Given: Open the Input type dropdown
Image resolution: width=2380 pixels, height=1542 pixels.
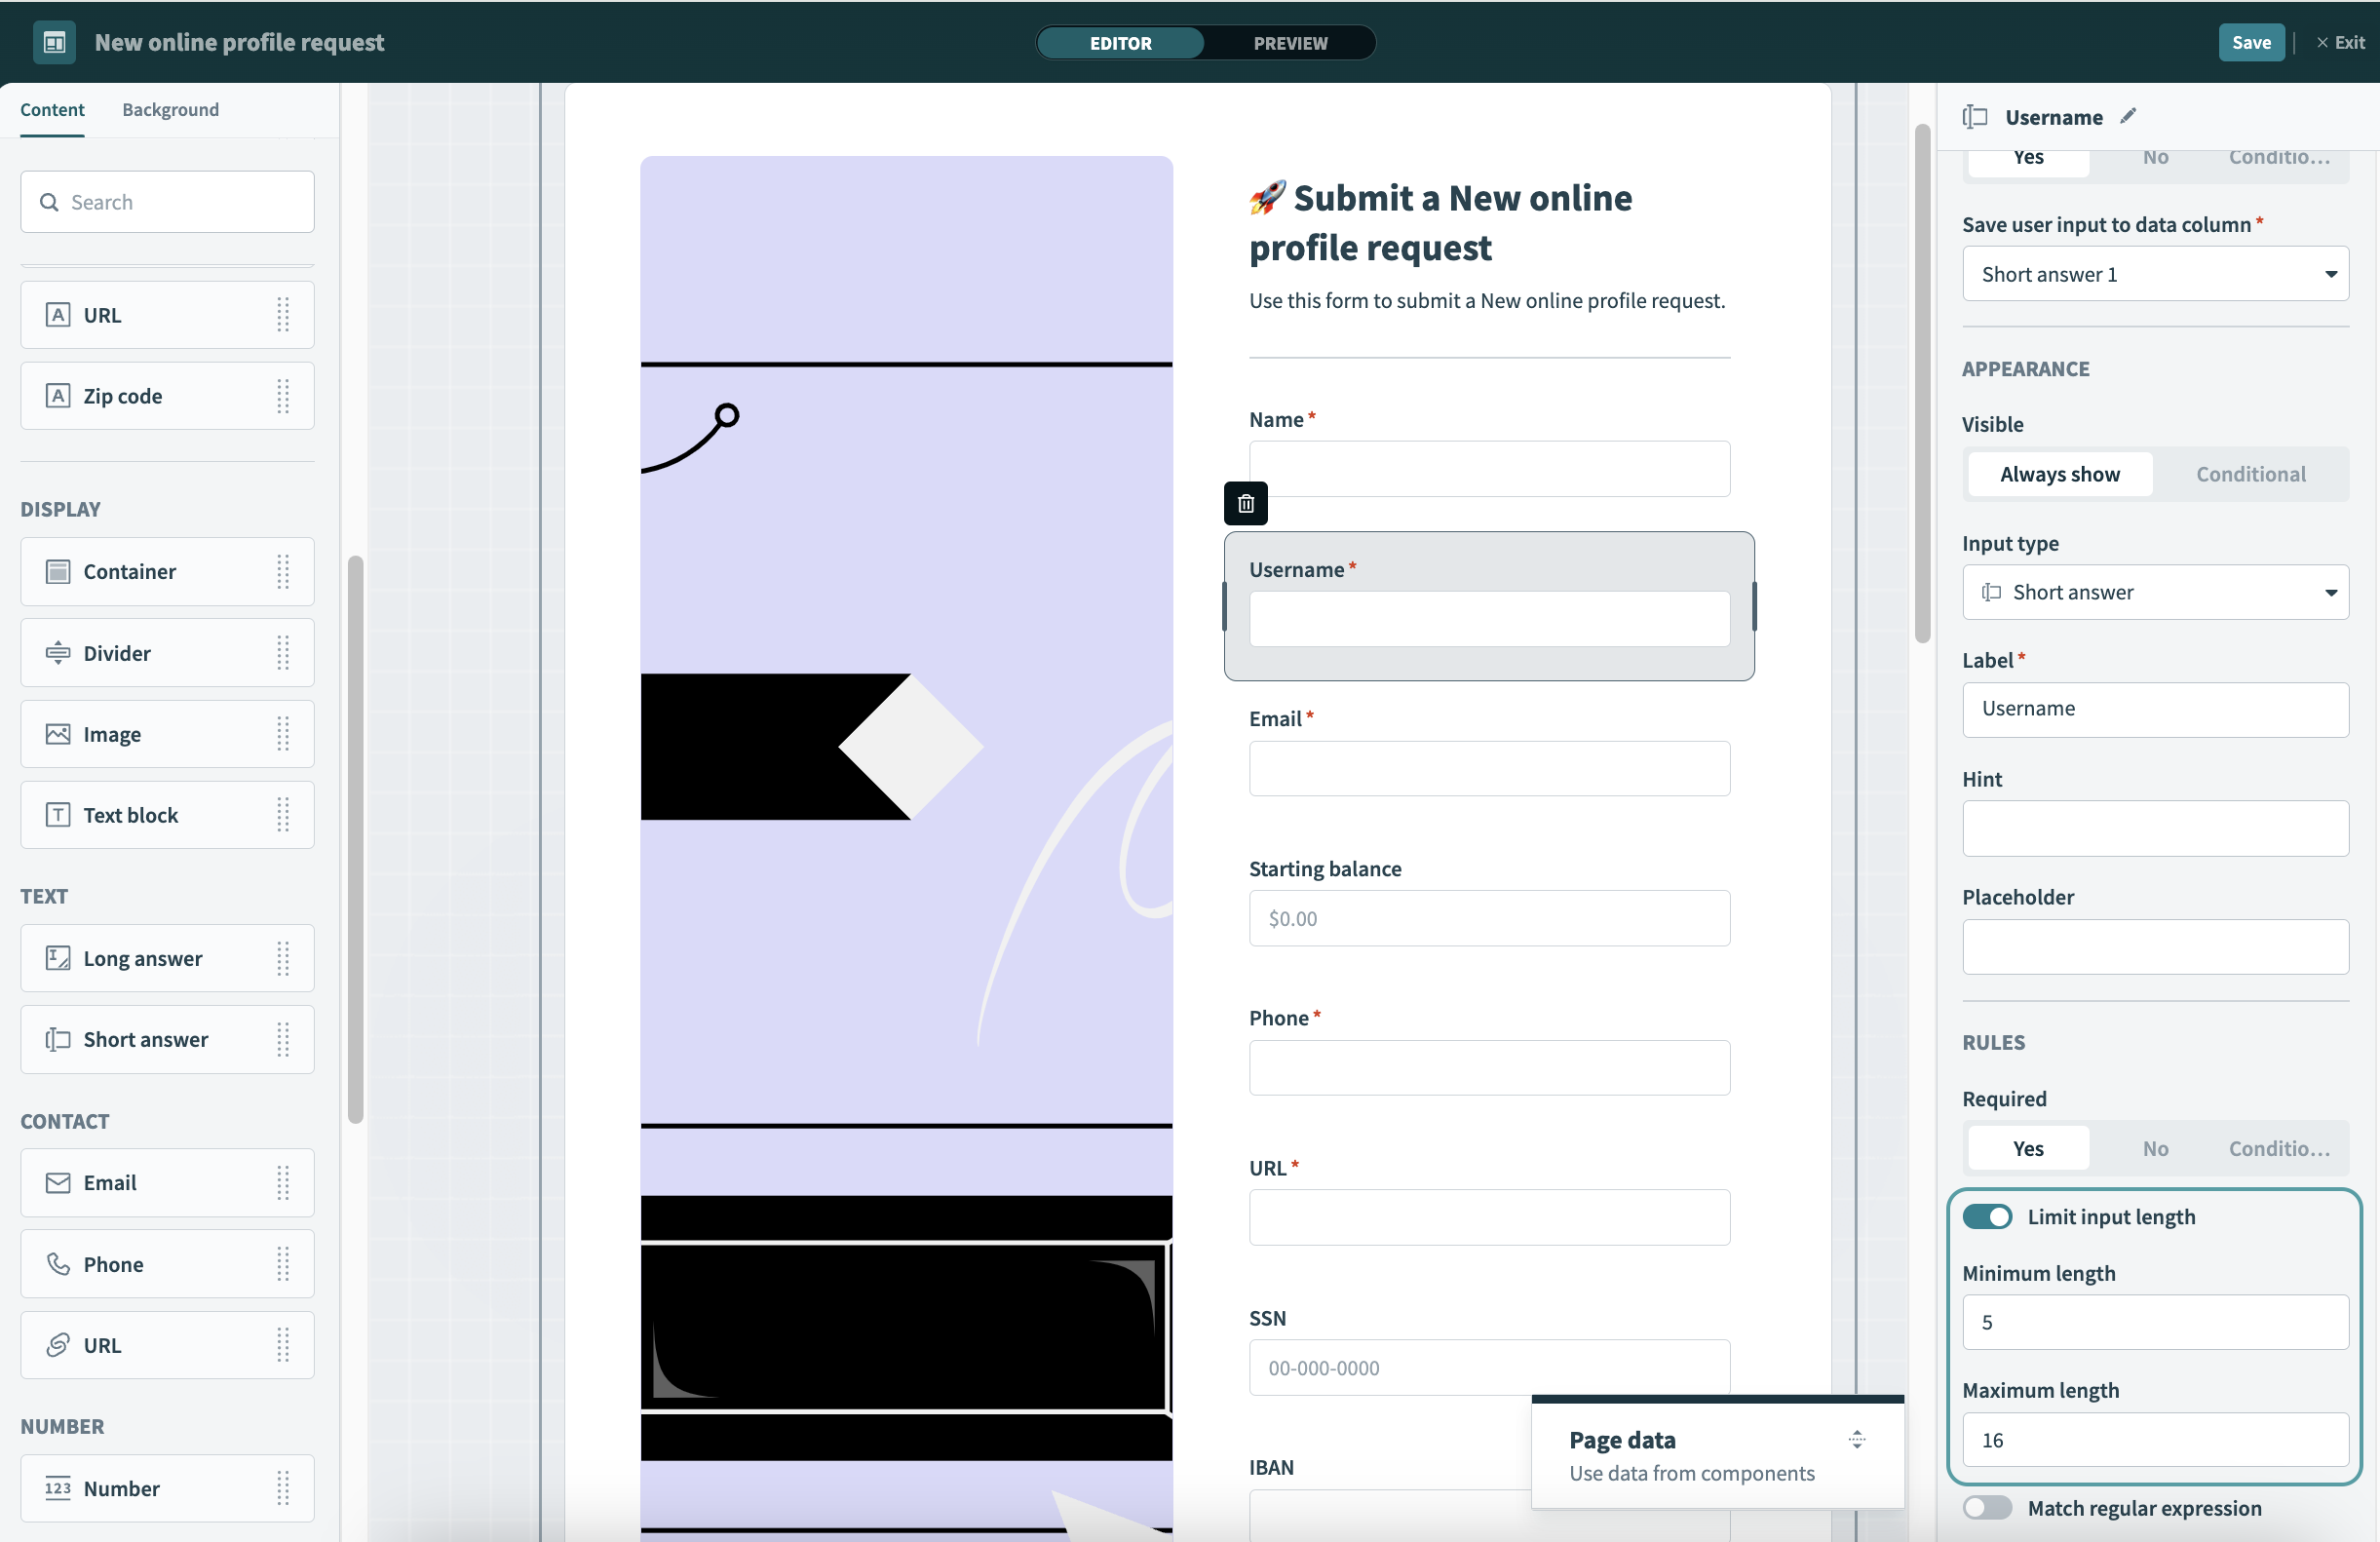Looking at the screenshot, I should [2155, 592].
